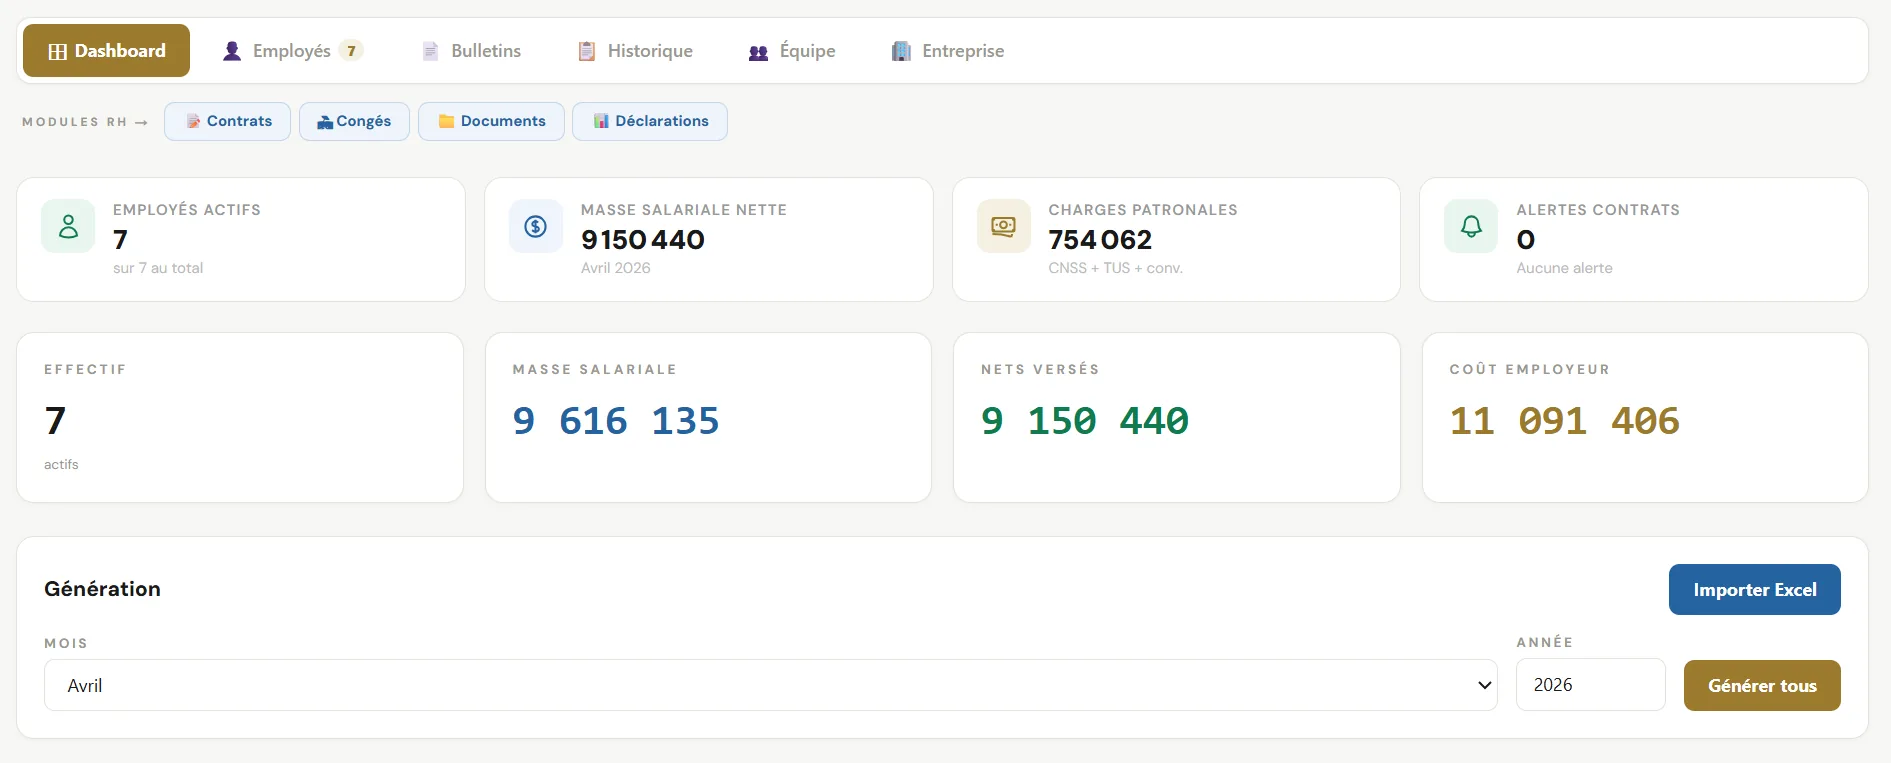Click the Employés count badge 7
Viewport: 1891px width, 763px height.
click(x=351, y=51)
